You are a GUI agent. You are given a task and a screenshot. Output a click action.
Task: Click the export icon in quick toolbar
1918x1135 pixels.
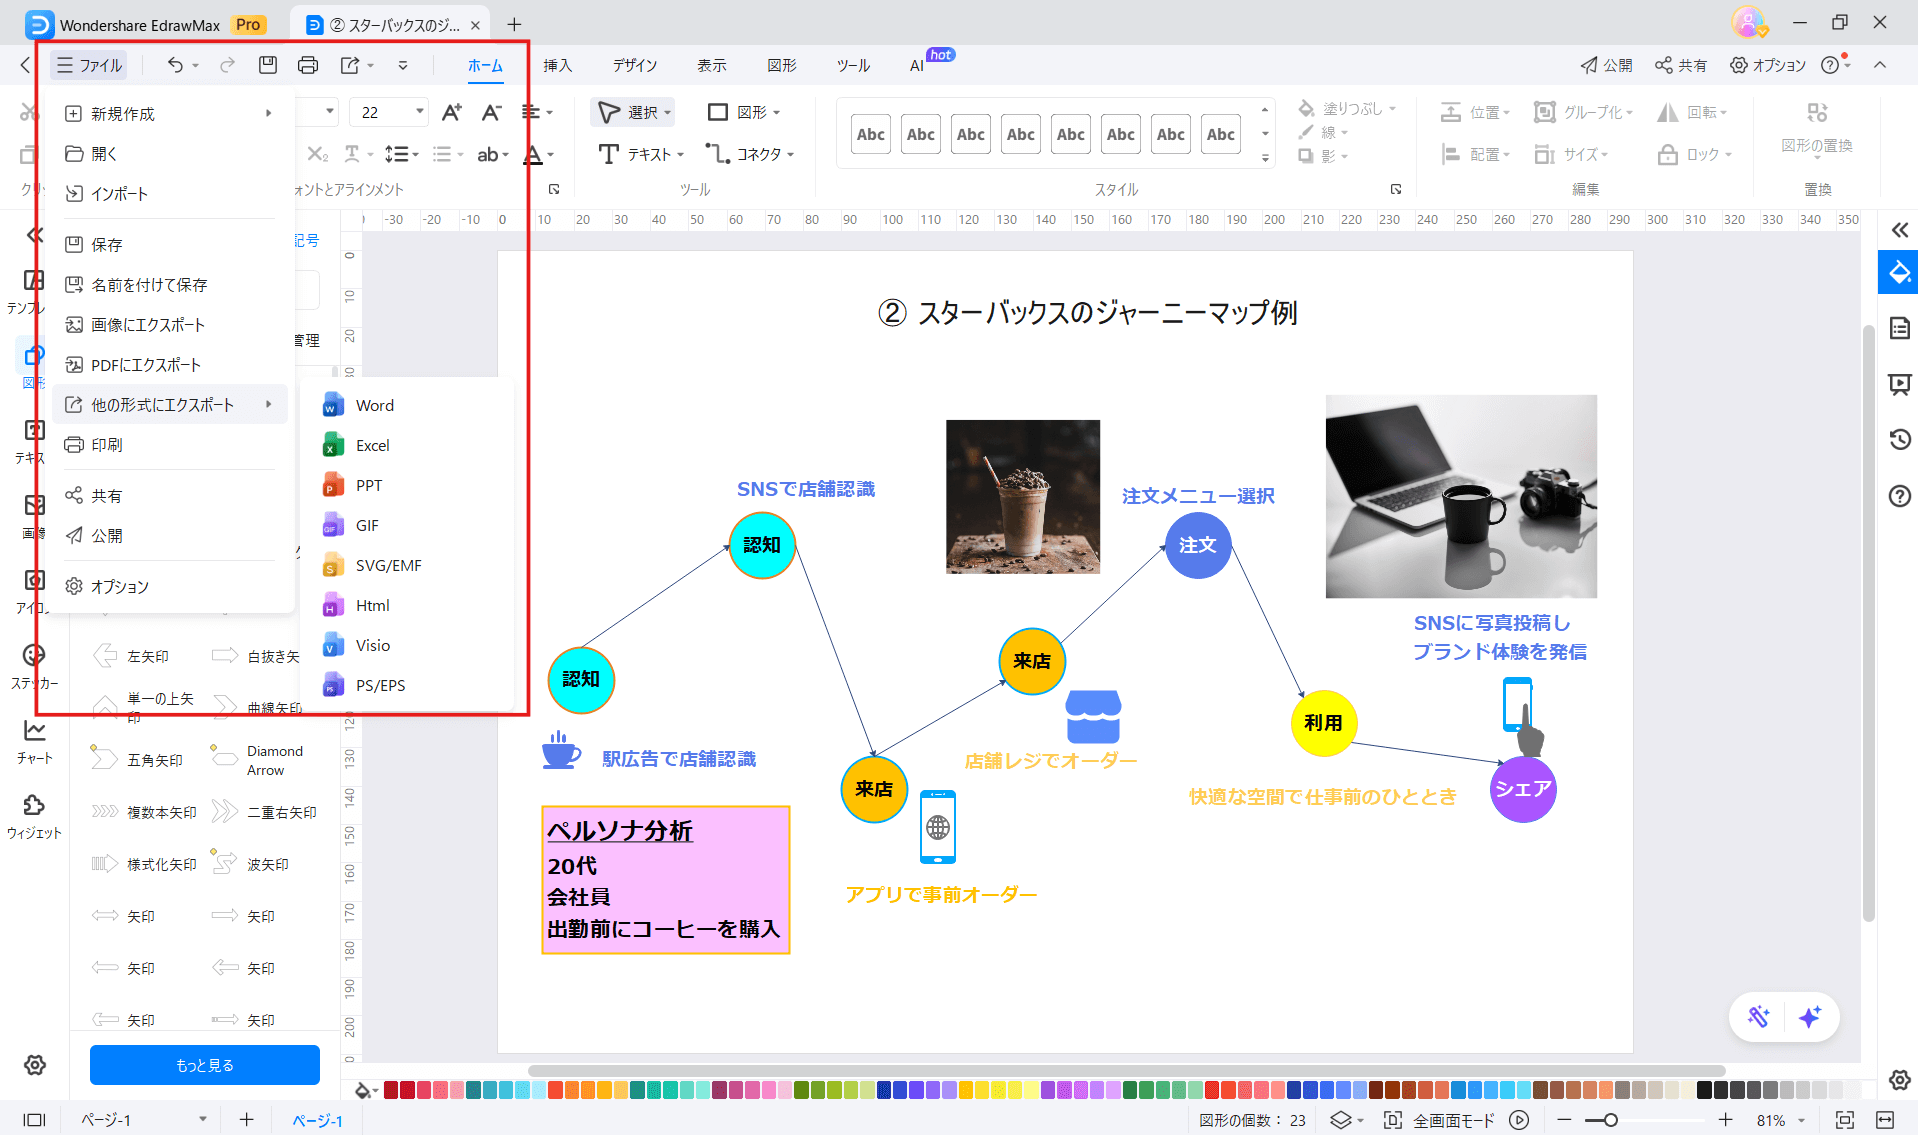349,65
